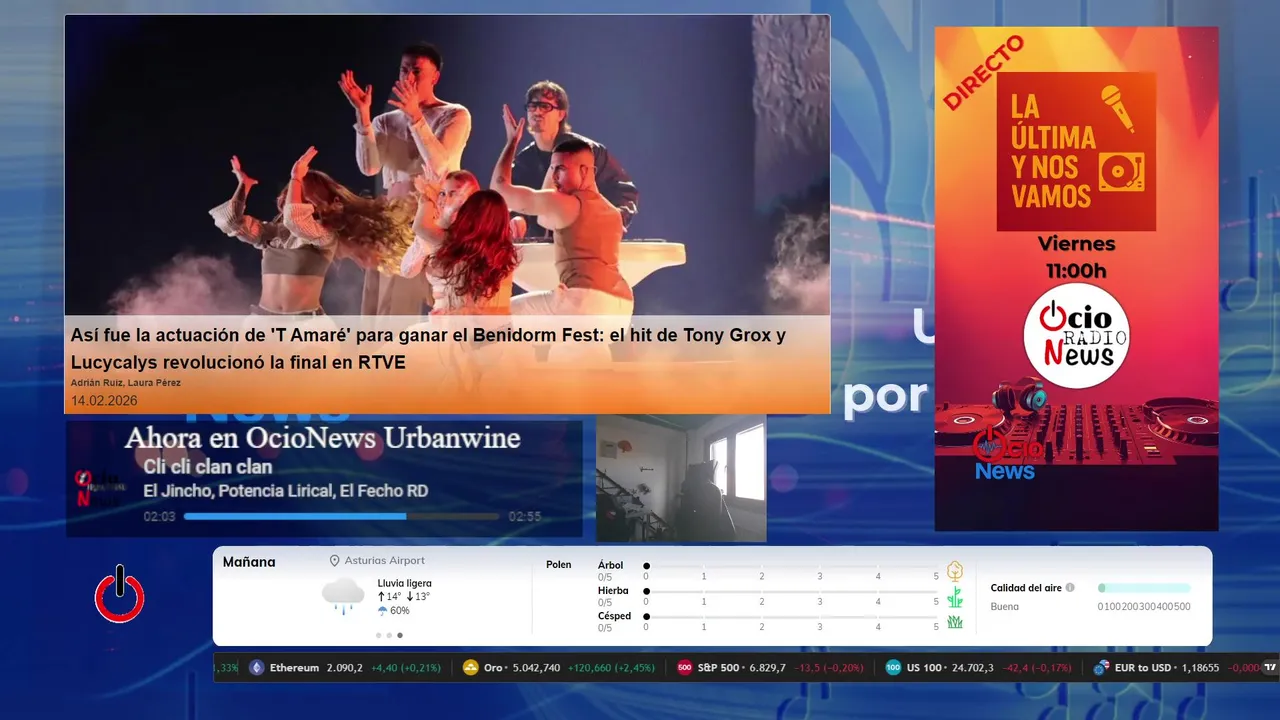This screenshot has height=720, width=1280.
Task: Click the microphone icon on the radio poster
Action: 1118,108
